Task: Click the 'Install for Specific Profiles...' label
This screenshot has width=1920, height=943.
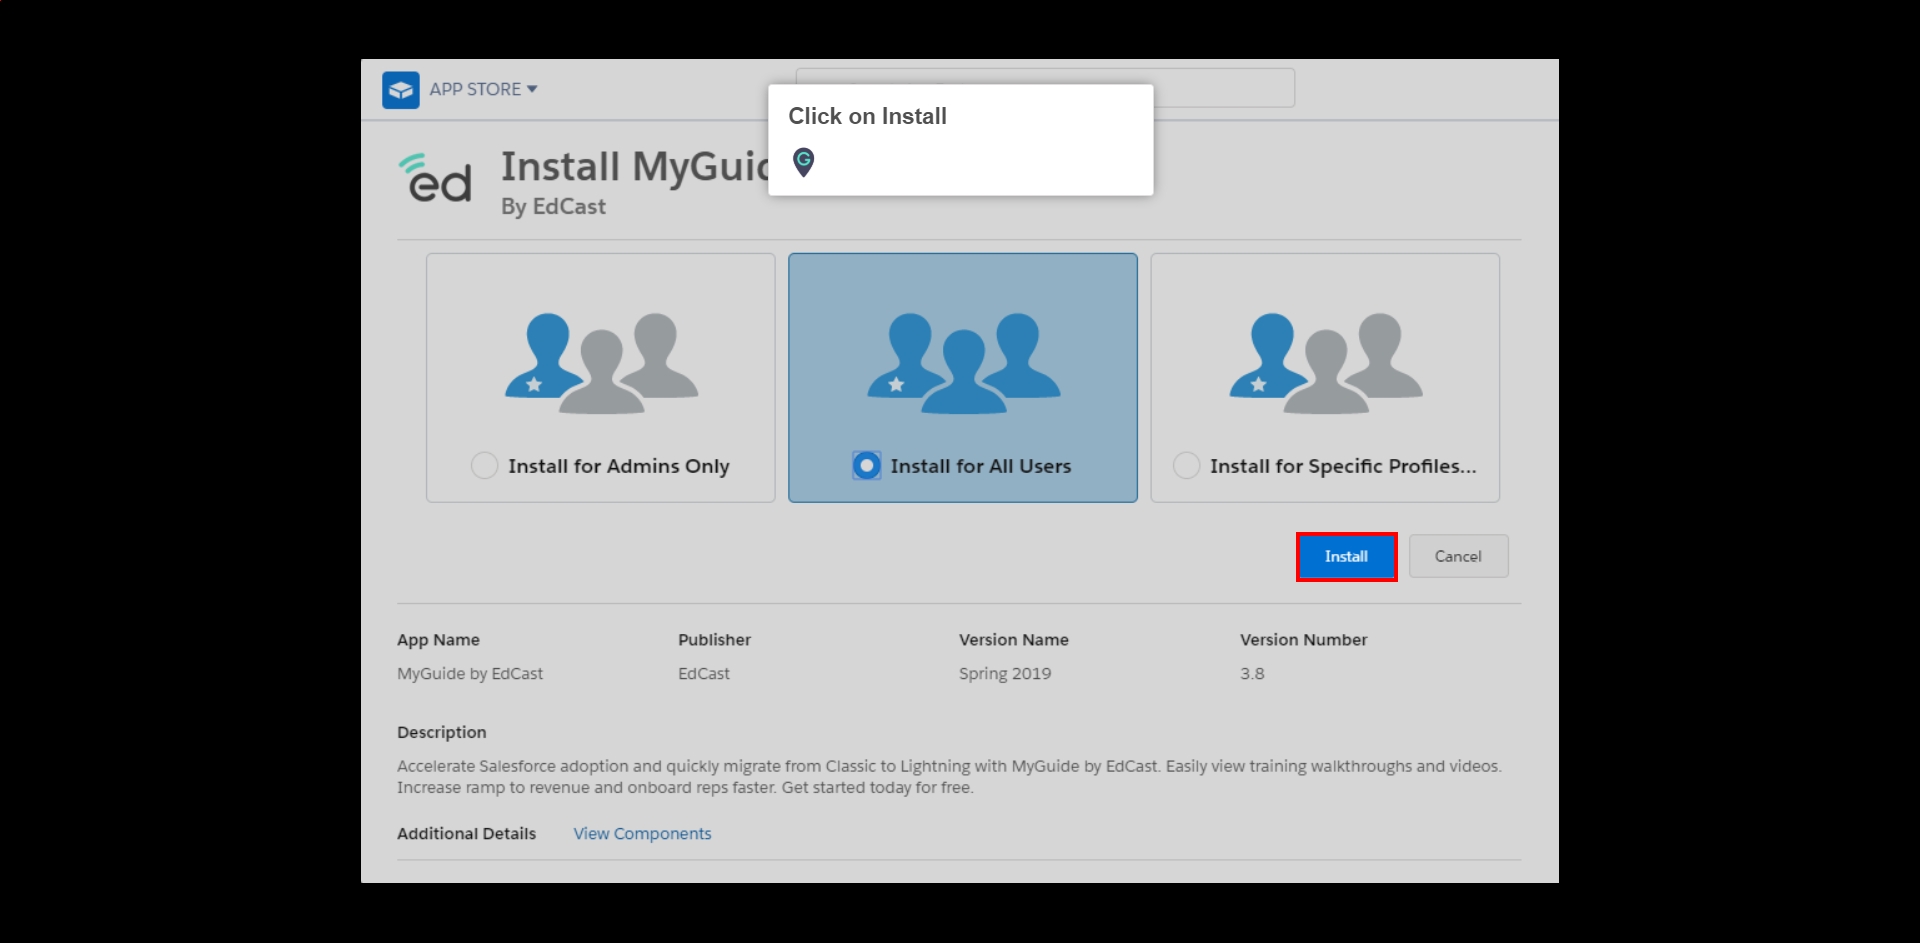Action: coord(1343,466)
